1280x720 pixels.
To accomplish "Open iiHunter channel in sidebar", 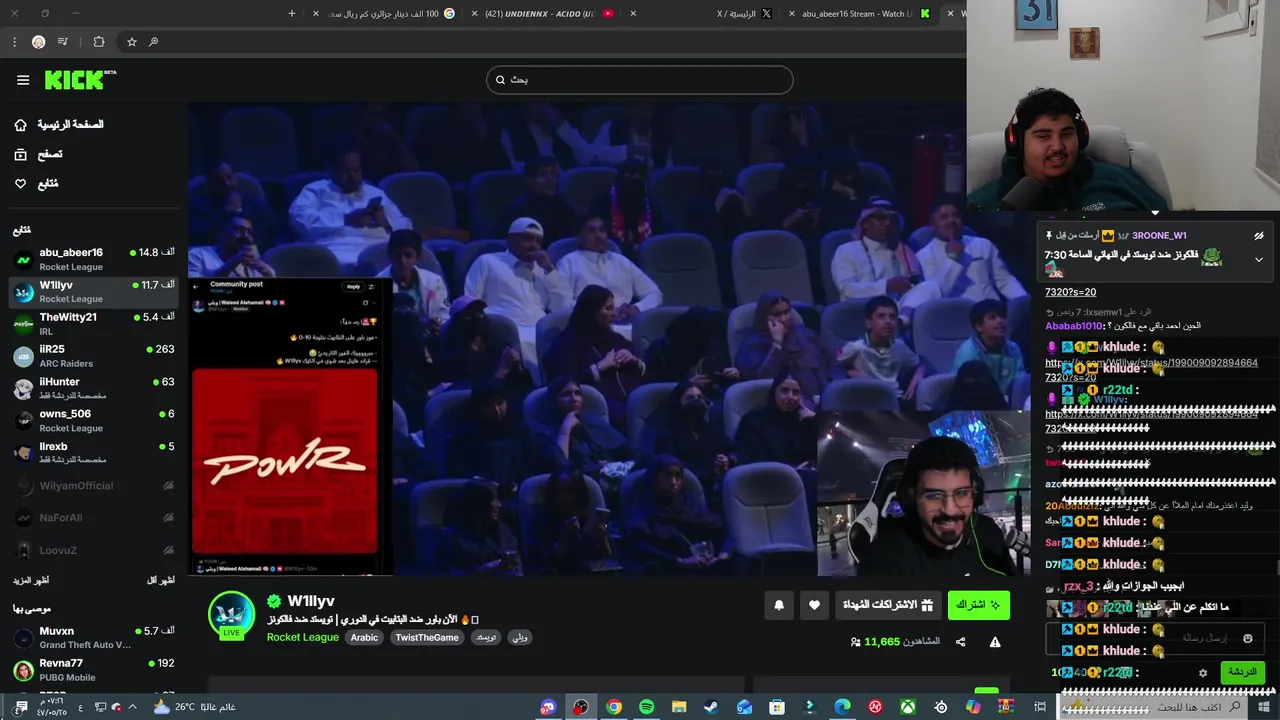I will pos(94,389).
